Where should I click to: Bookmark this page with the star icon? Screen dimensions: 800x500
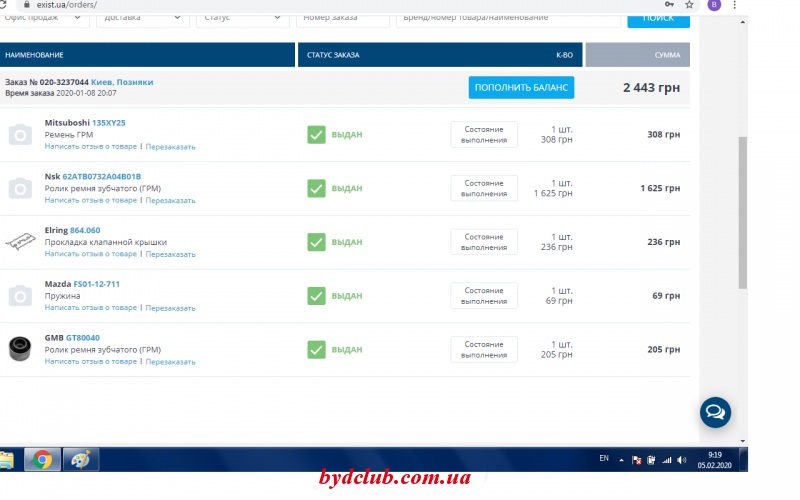[x=689, y=5]
